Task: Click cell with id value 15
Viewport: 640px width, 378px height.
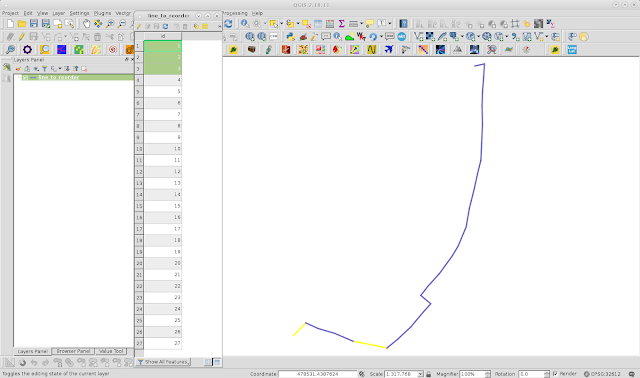Action: [x=162, y=206]
